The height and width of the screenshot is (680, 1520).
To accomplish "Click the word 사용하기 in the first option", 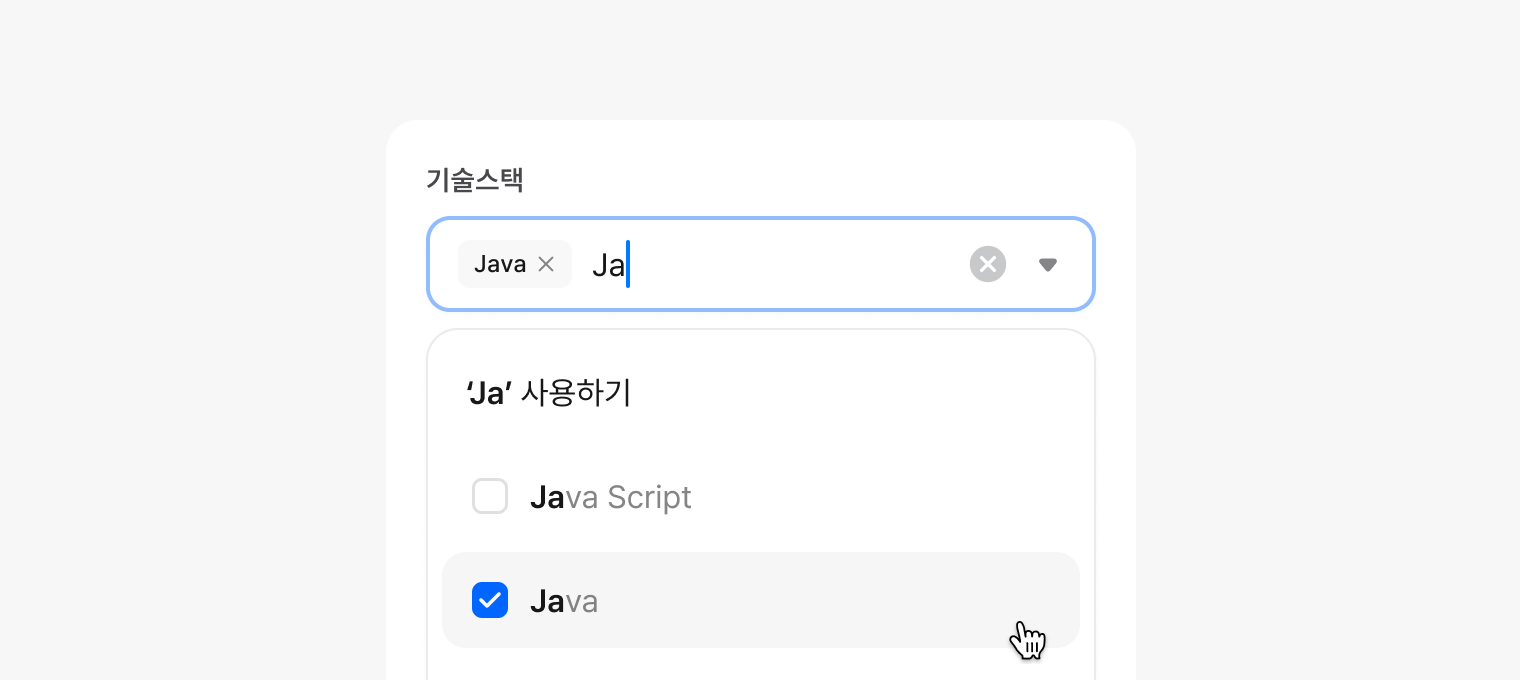I will point(576,394).
